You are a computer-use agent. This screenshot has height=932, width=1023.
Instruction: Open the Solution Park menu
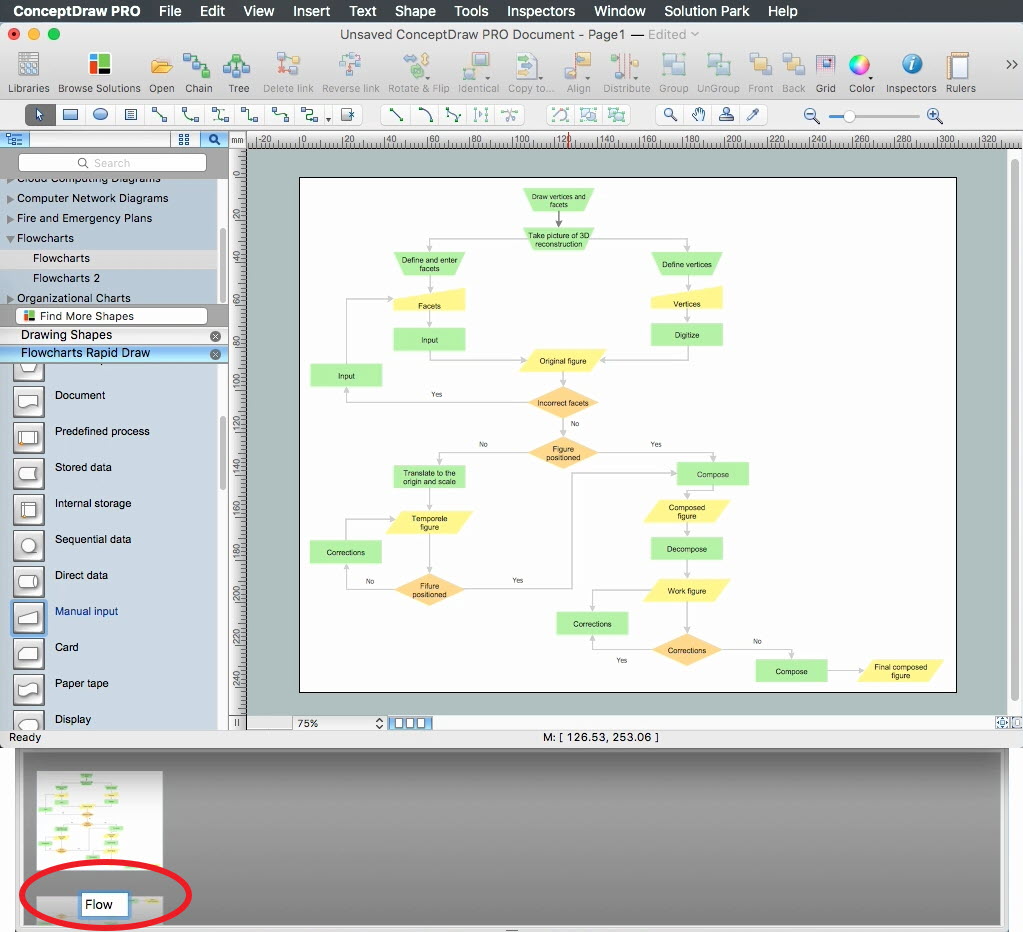click(706, 11)
